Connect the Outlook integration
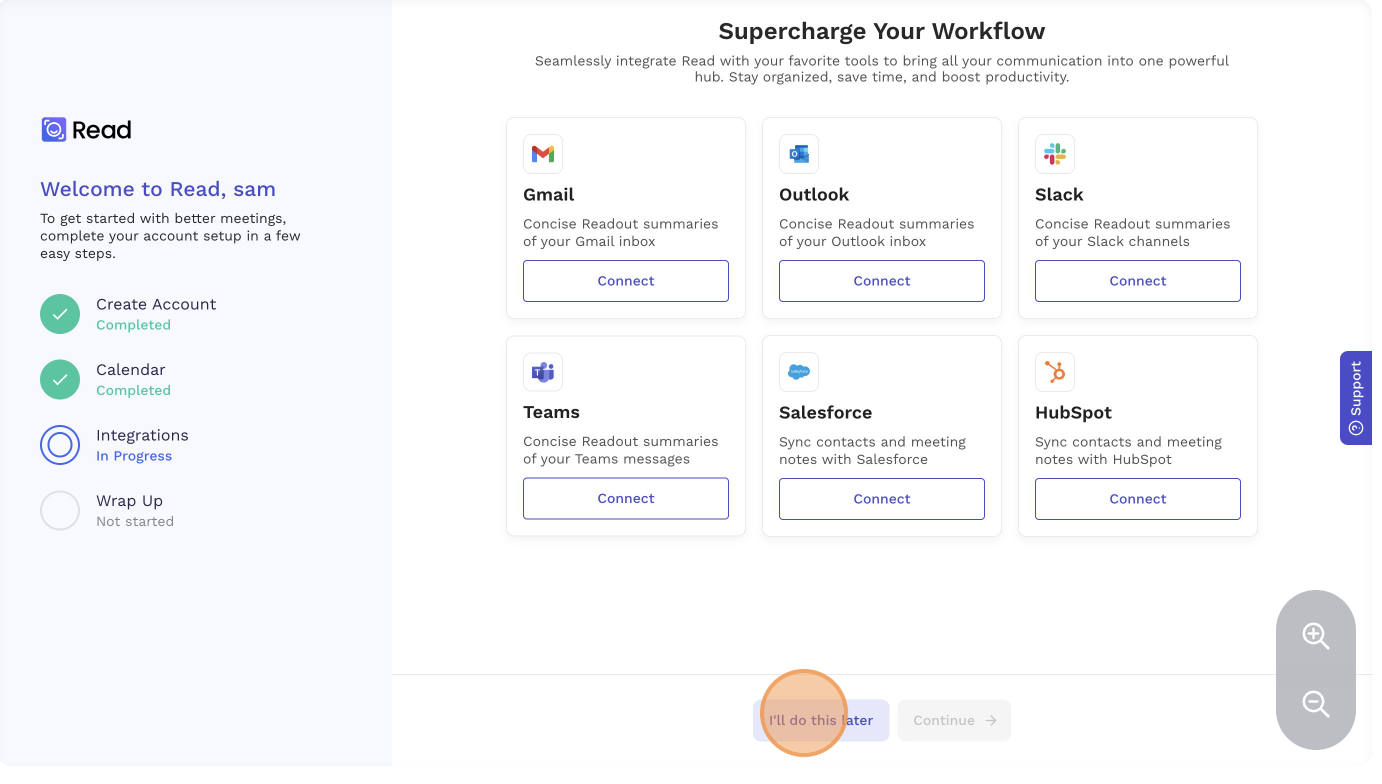Viewport: 1382px width, 784px height. coord(882,281)
